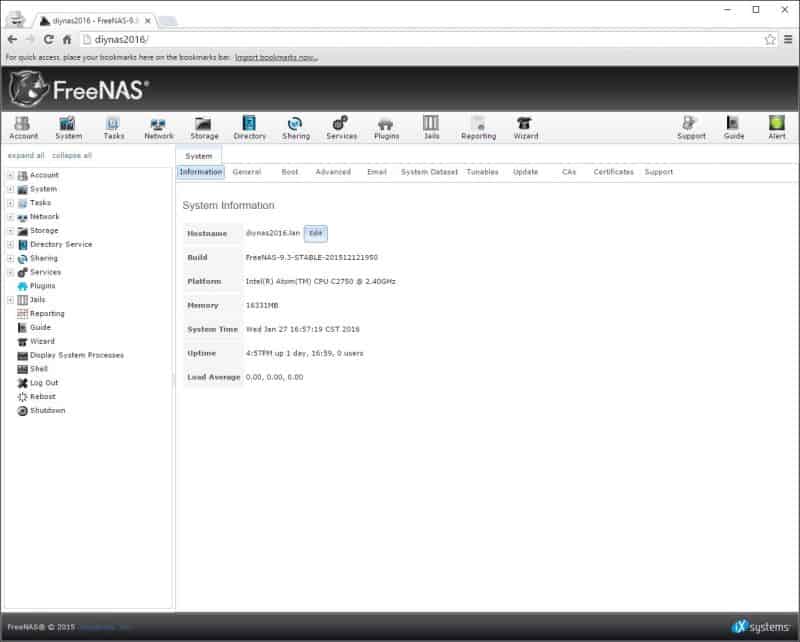
Task: Click collapse all link
Action: pos(72,155)
